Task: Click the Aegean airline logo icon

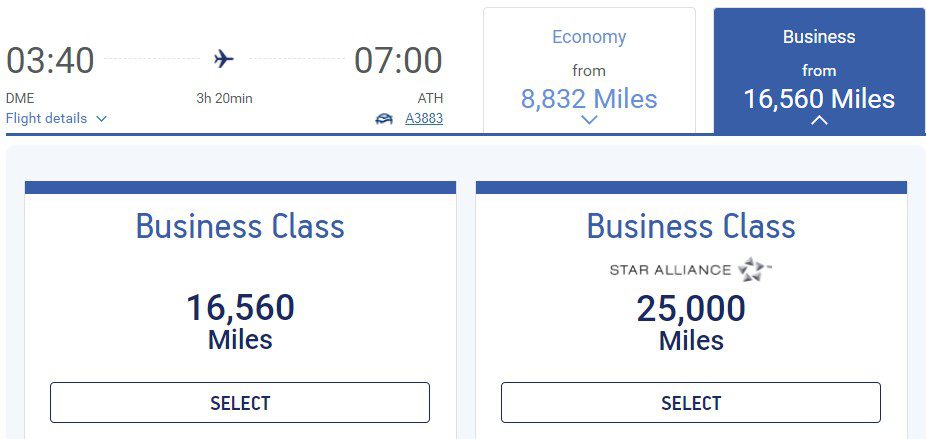Action: click(x=384, y=119)
